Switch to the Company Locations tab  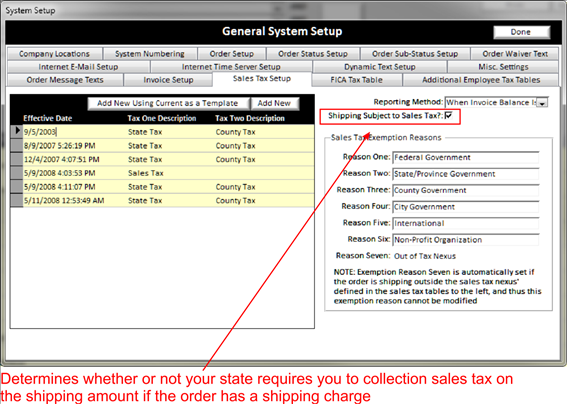(54, 54)
